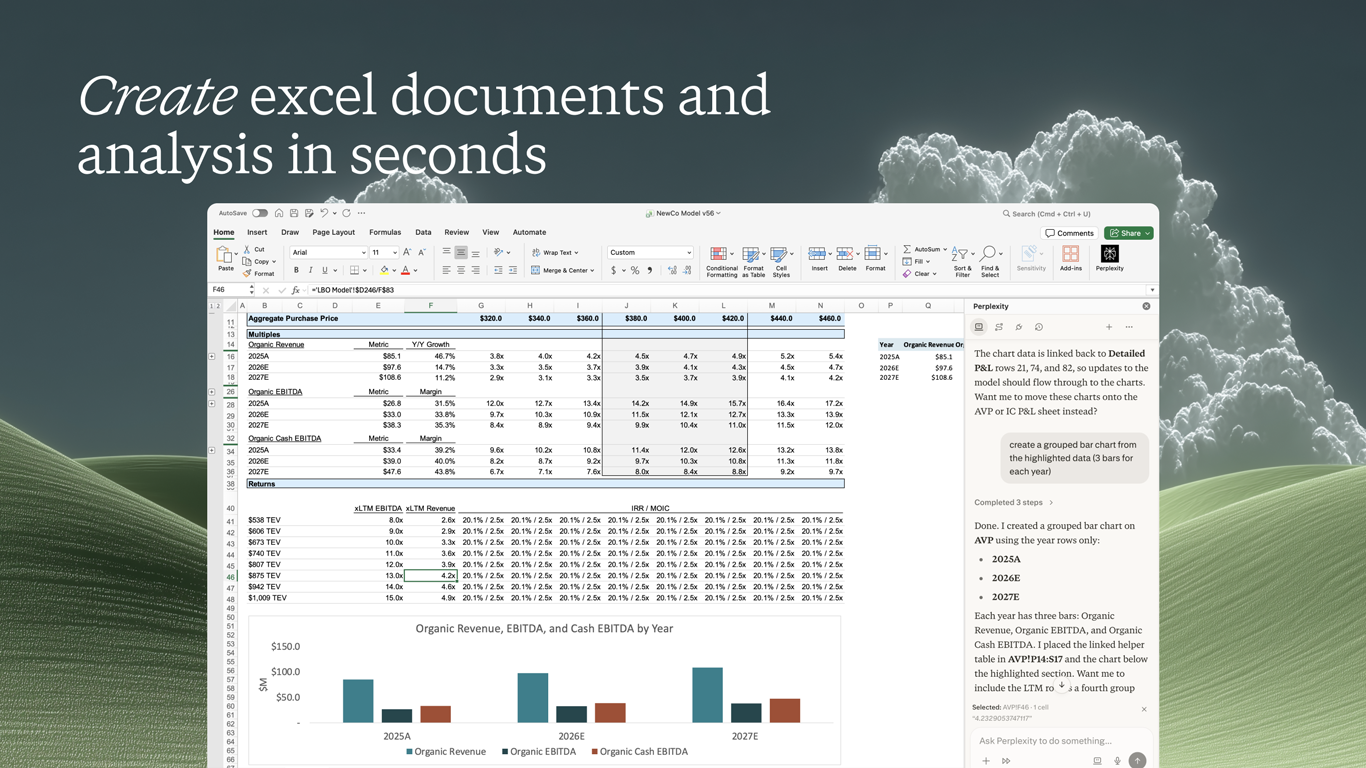
Task: Click the red font color swatch
Action: coord(405,270)
